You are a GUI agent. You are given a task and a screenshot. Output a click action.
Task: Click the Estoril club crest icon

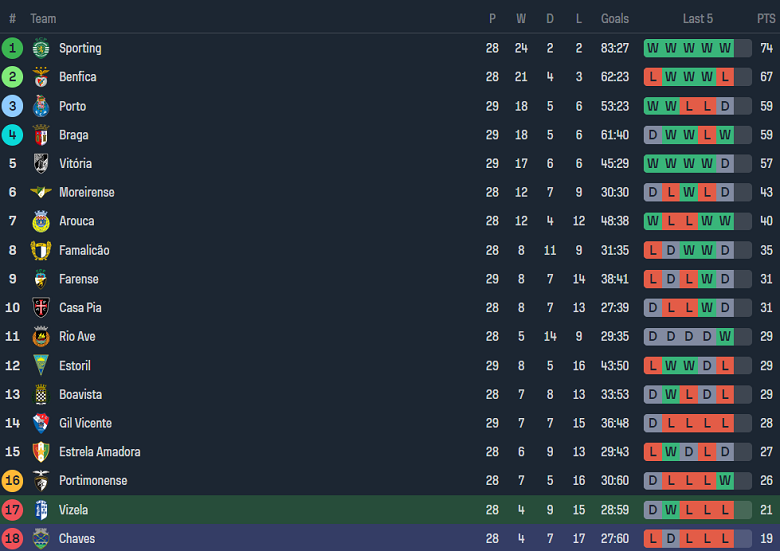coord(41,365)
